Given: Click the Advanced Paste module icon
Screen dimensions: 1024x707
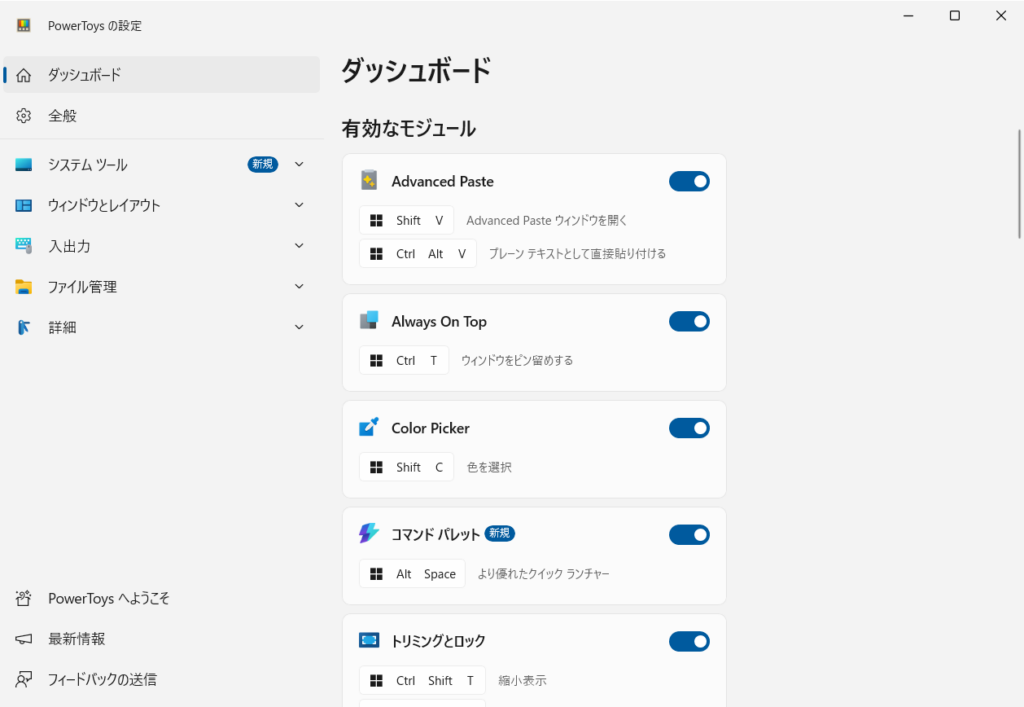Looking at the screenshot, I should tap(369, 180).
